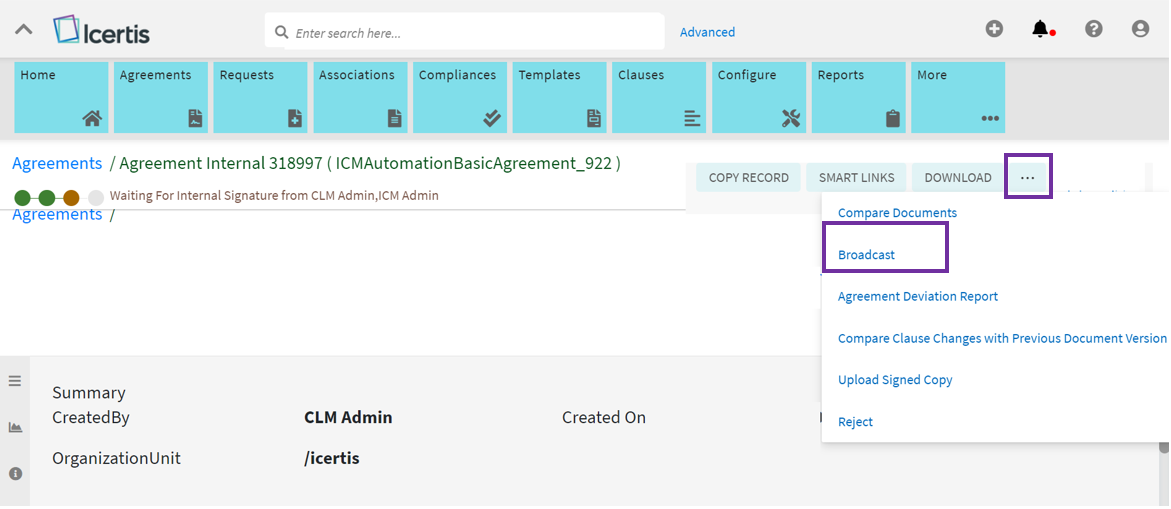
Task: Open the three-dots more actions dropdown
Action: 1028,177
